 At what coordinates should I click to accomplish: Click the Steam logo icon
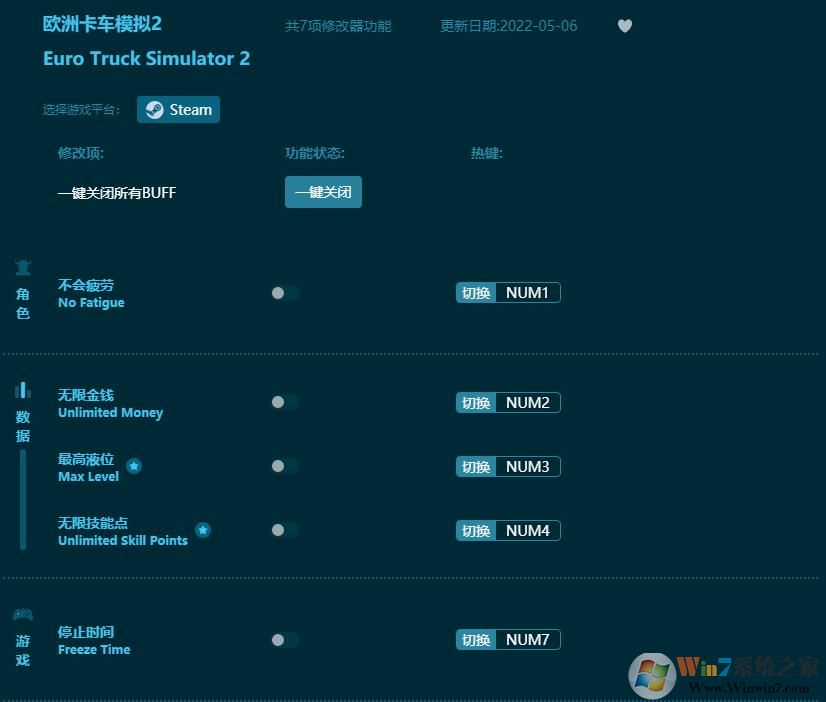153,110
